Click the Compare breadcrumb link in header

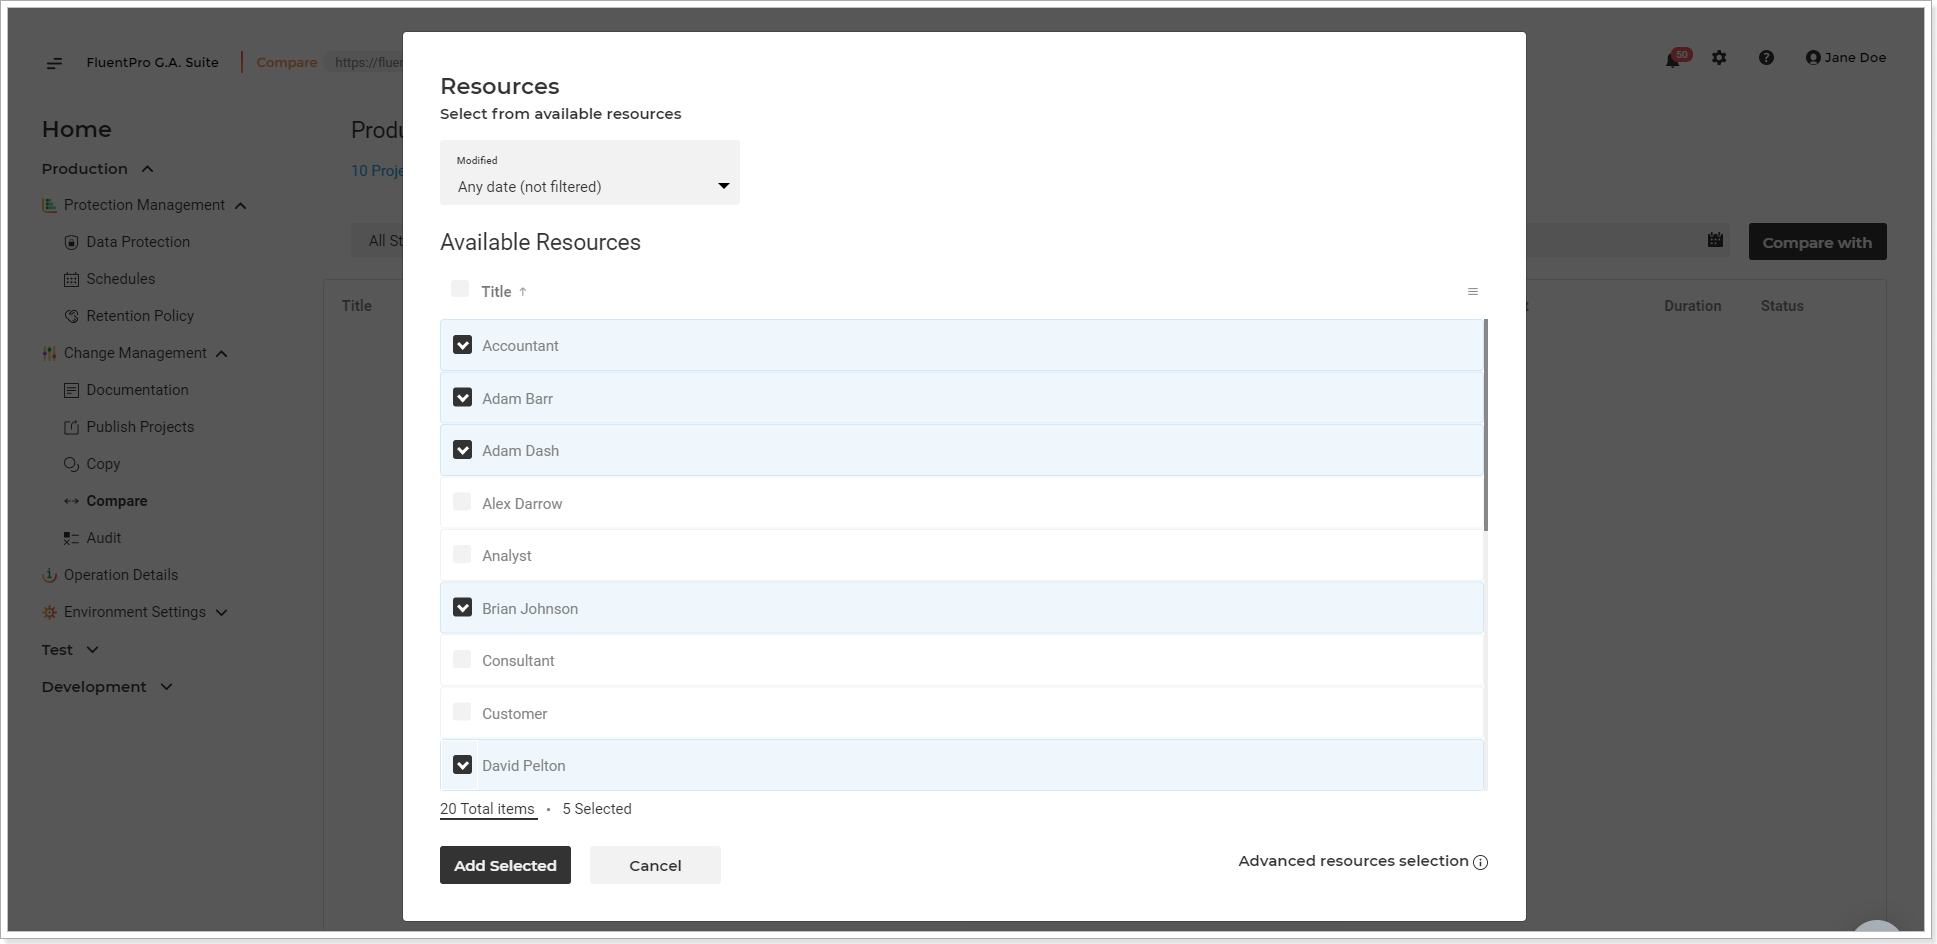coord(287,62)
